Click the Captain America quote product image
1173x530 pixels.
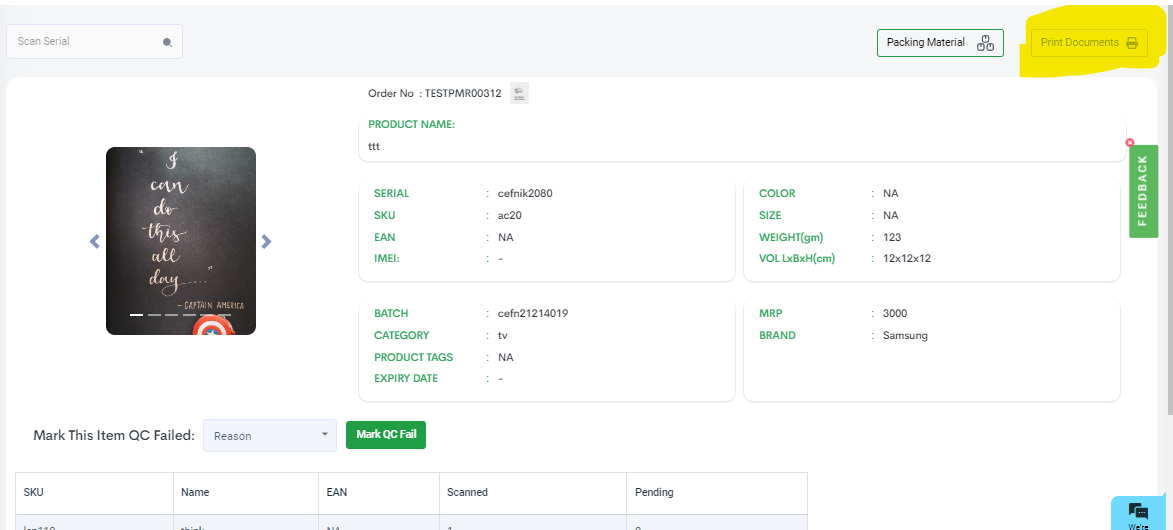point(181,240)
